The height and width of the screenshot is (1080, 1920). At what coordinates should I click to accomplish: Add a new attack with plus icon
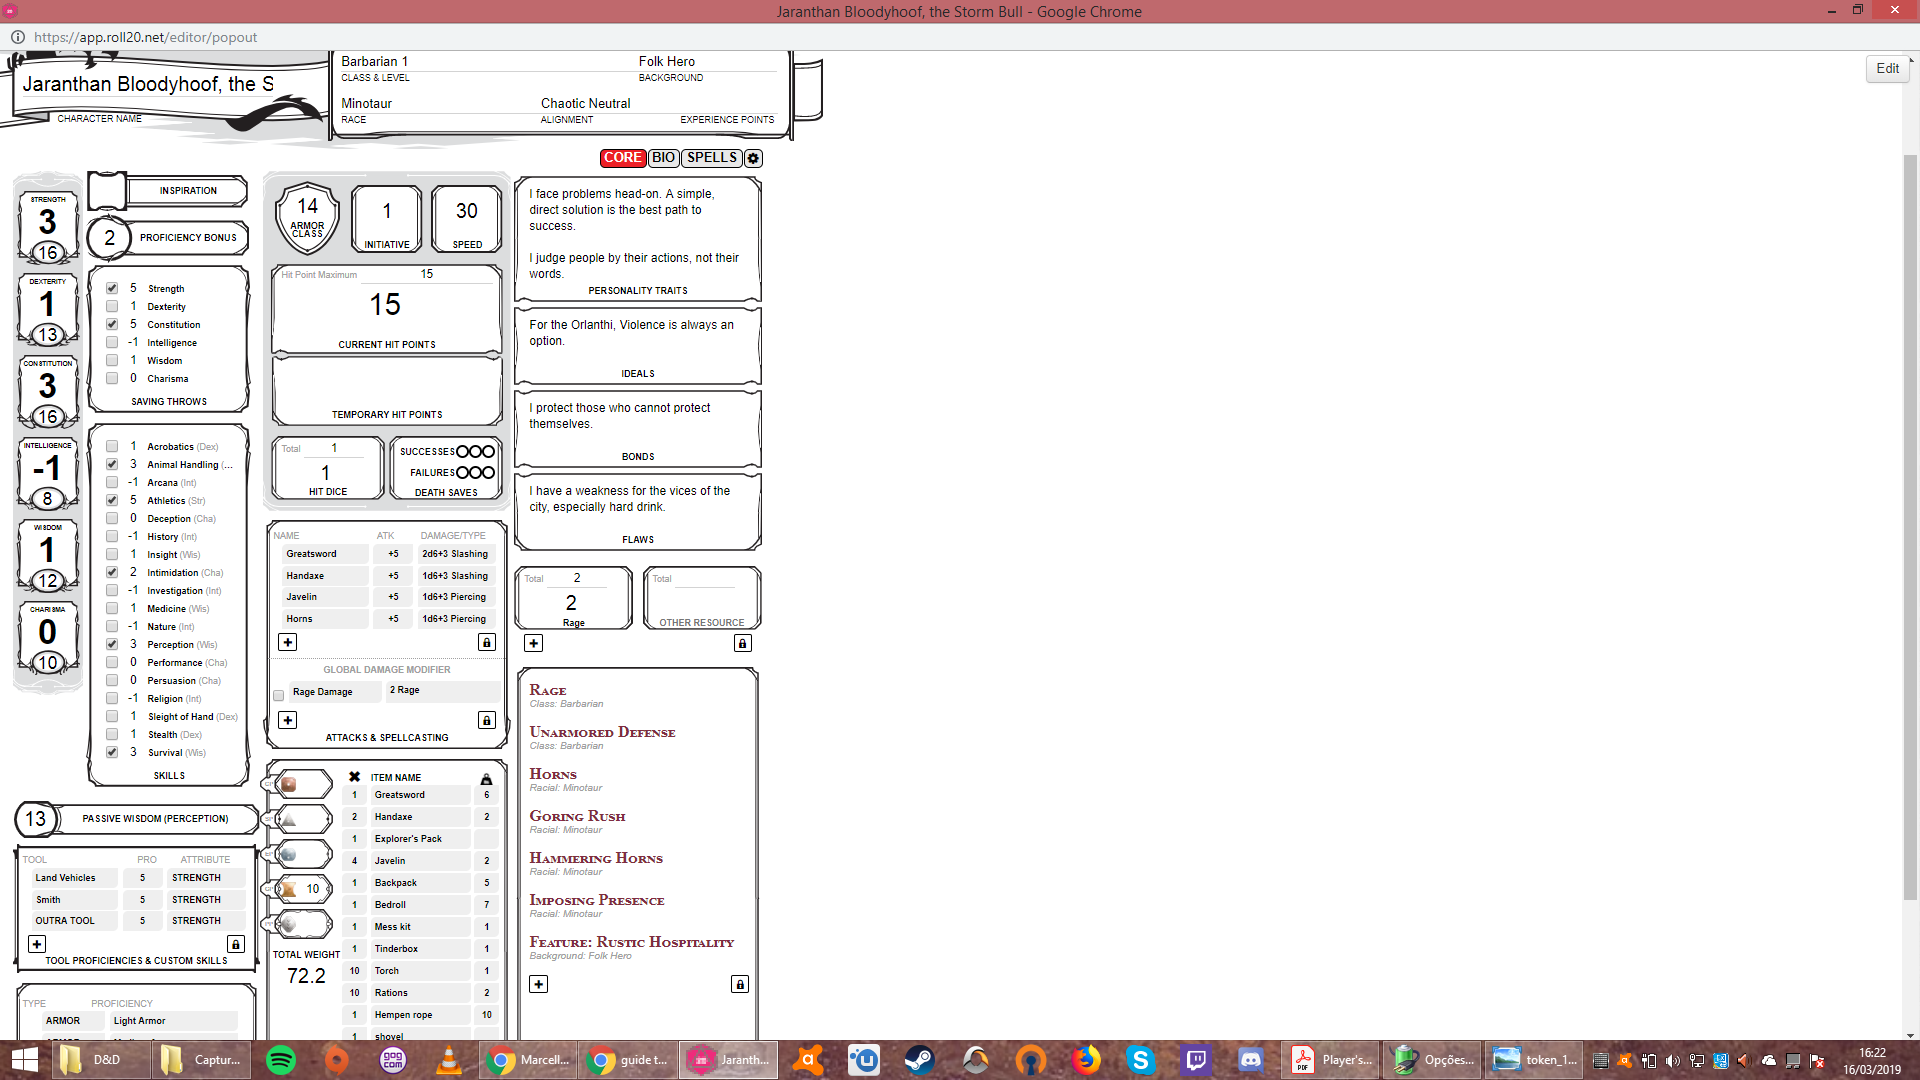[288, 642]
